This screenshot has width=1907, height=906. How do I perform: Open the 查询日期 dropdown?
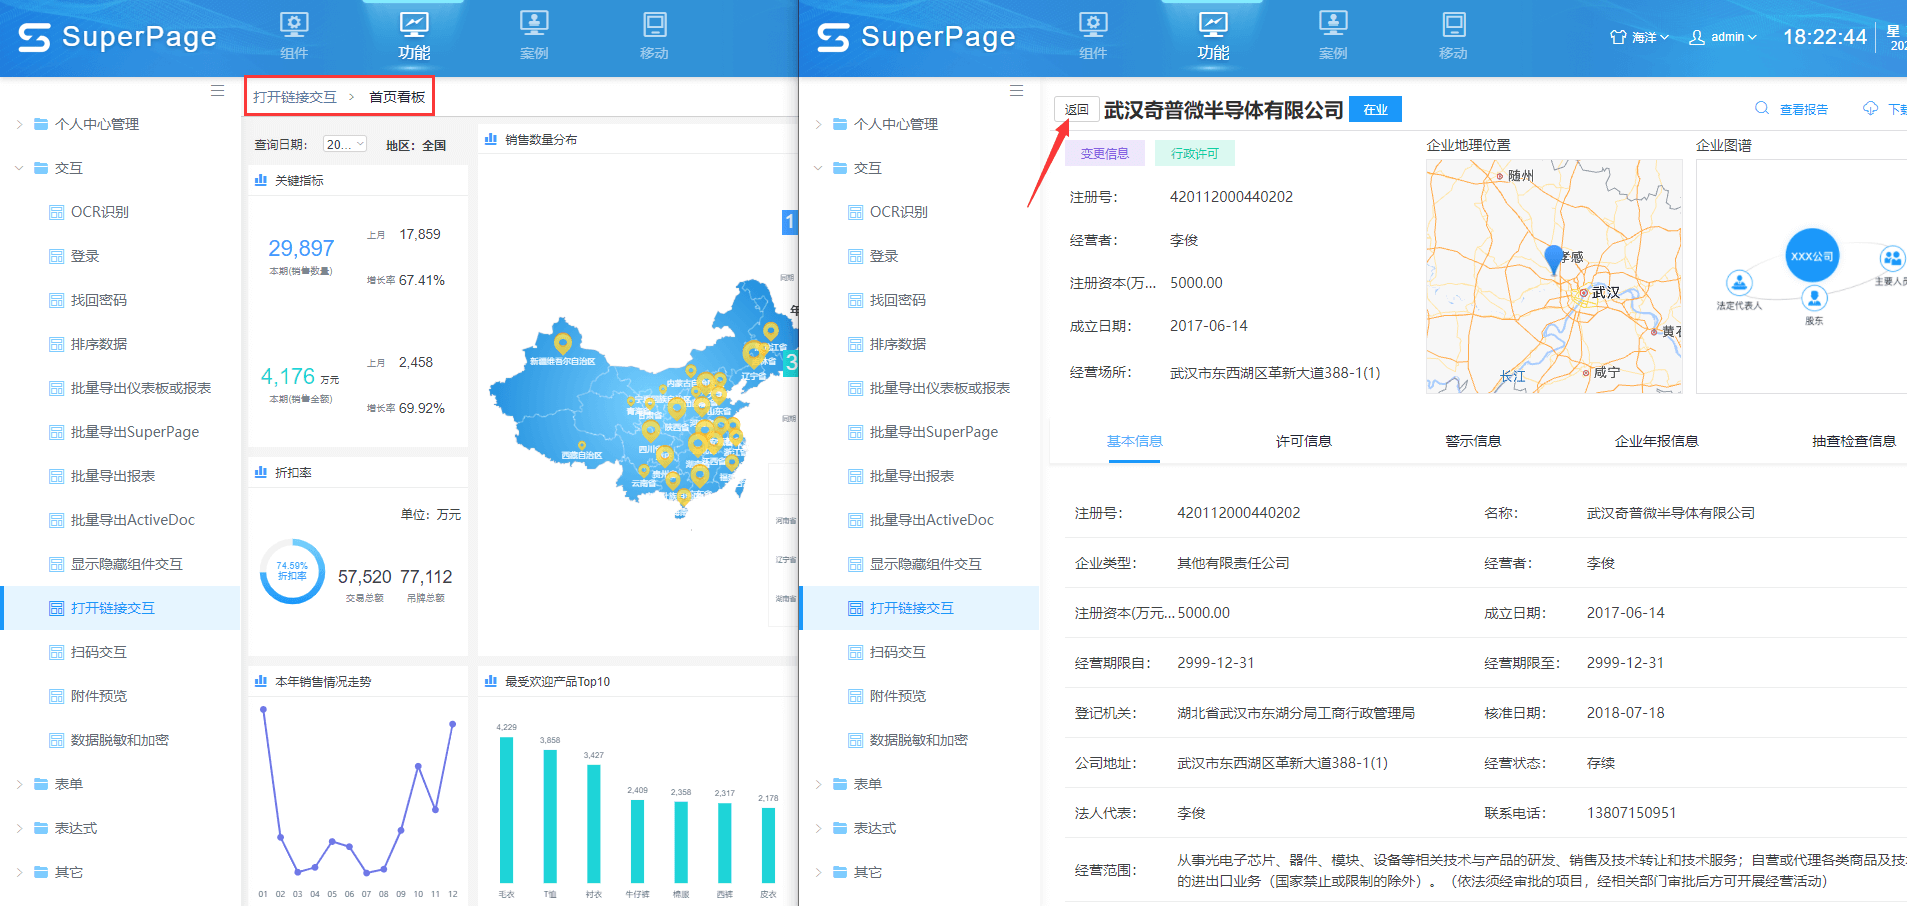pos(345,145)
